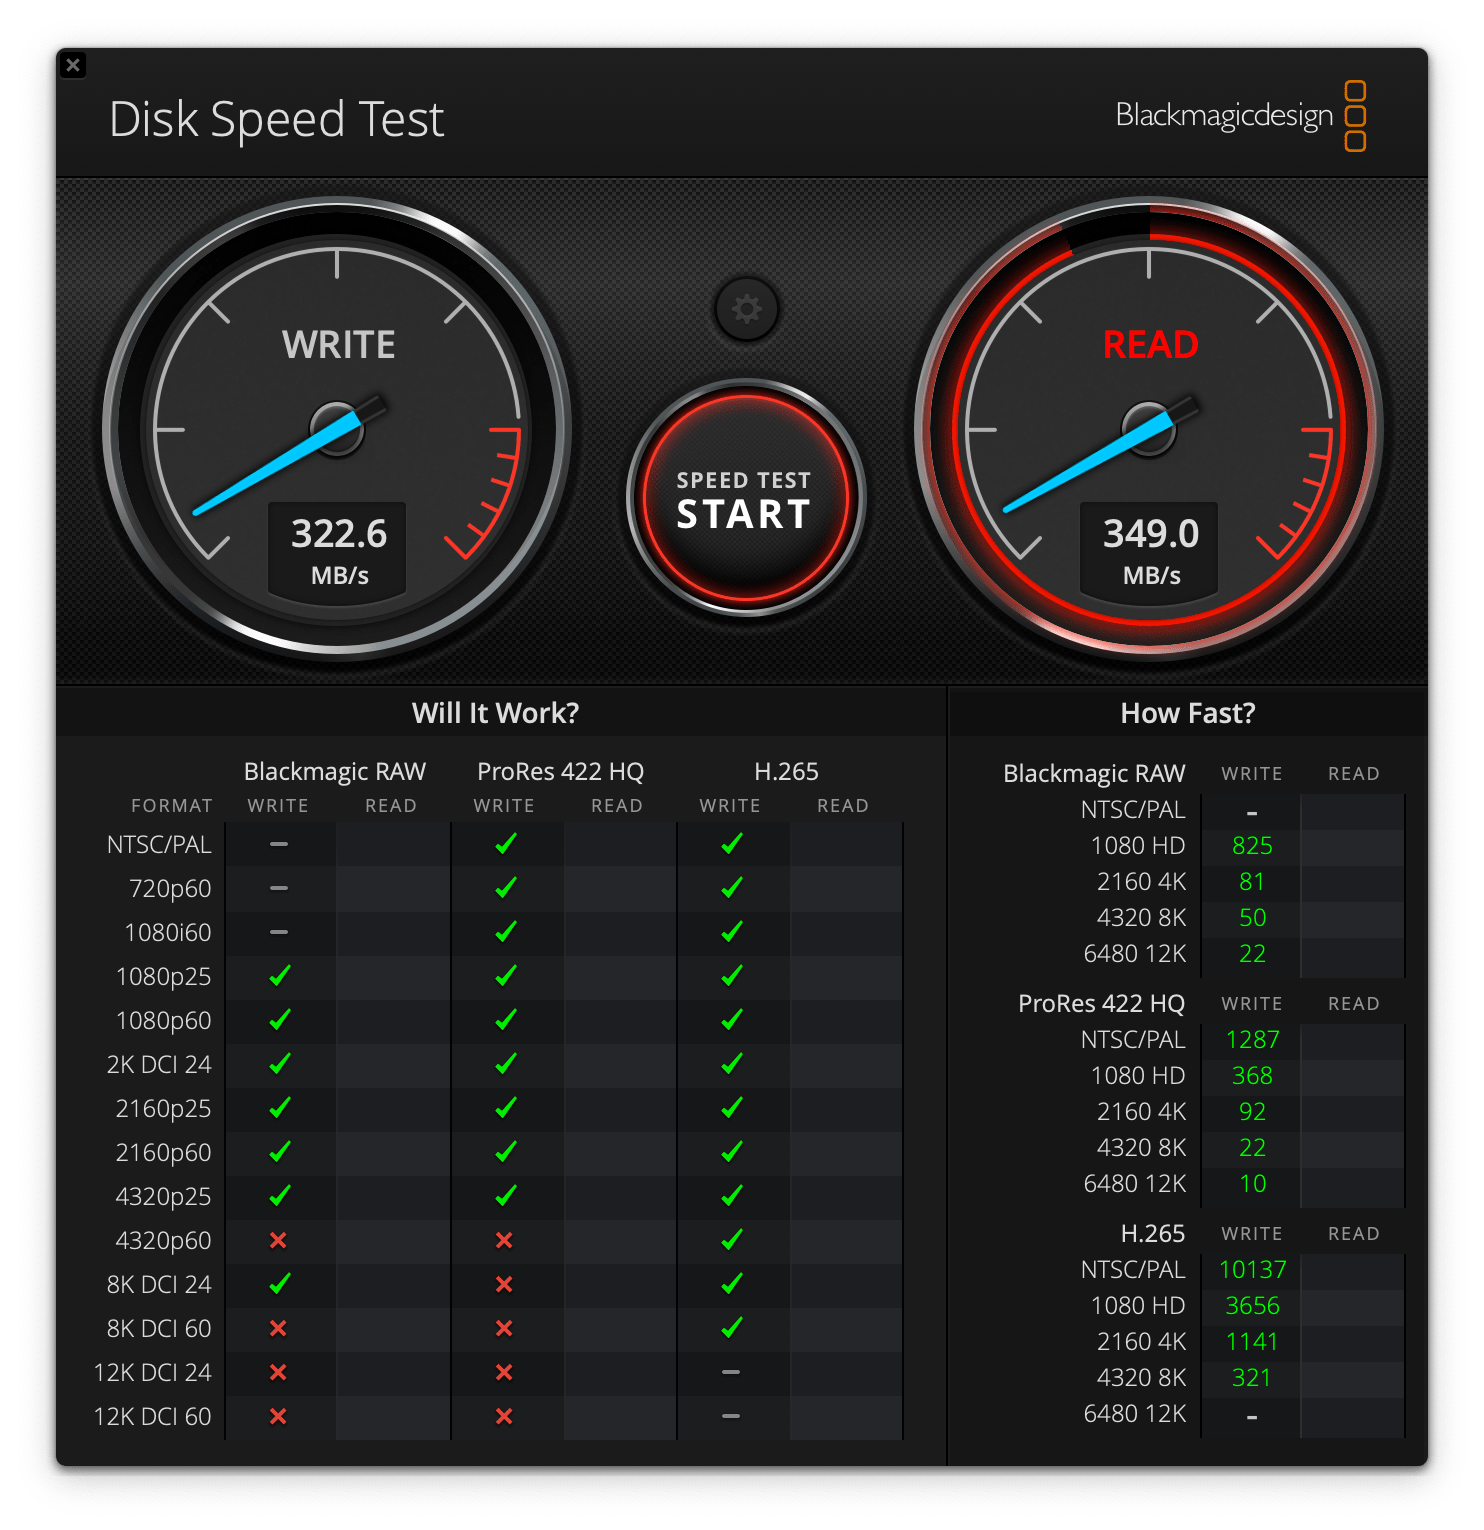The height and width of the screenshot is (1530, 1484).
Task: Click Blackmagic RAW checkmark for 2K DCI 24
Action: click(280, 1063)
